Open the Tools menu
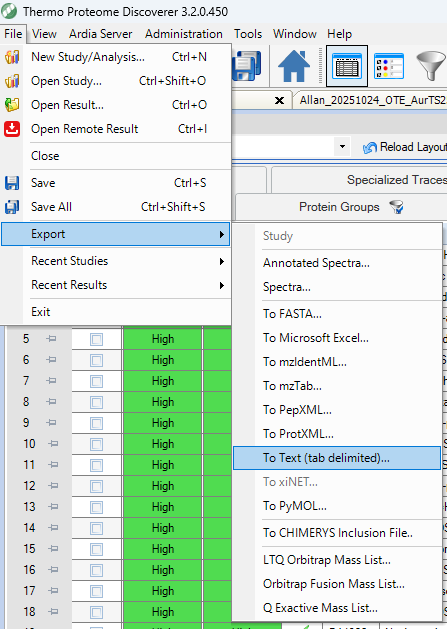The height and width of the screenshot is (629, 447). point(248,34)
